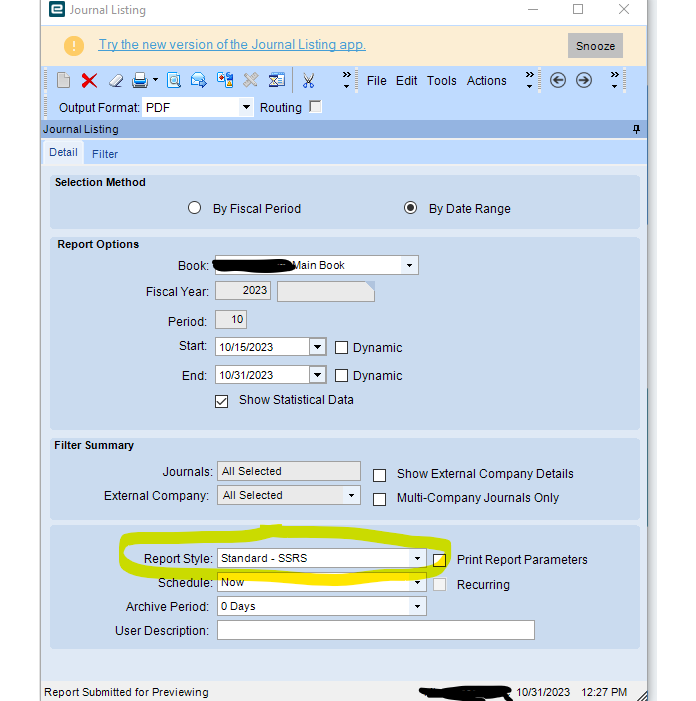This screenshot has width=696, height=701.
Task: Uncheck Show Statistical Data
Action: point(221,401)
